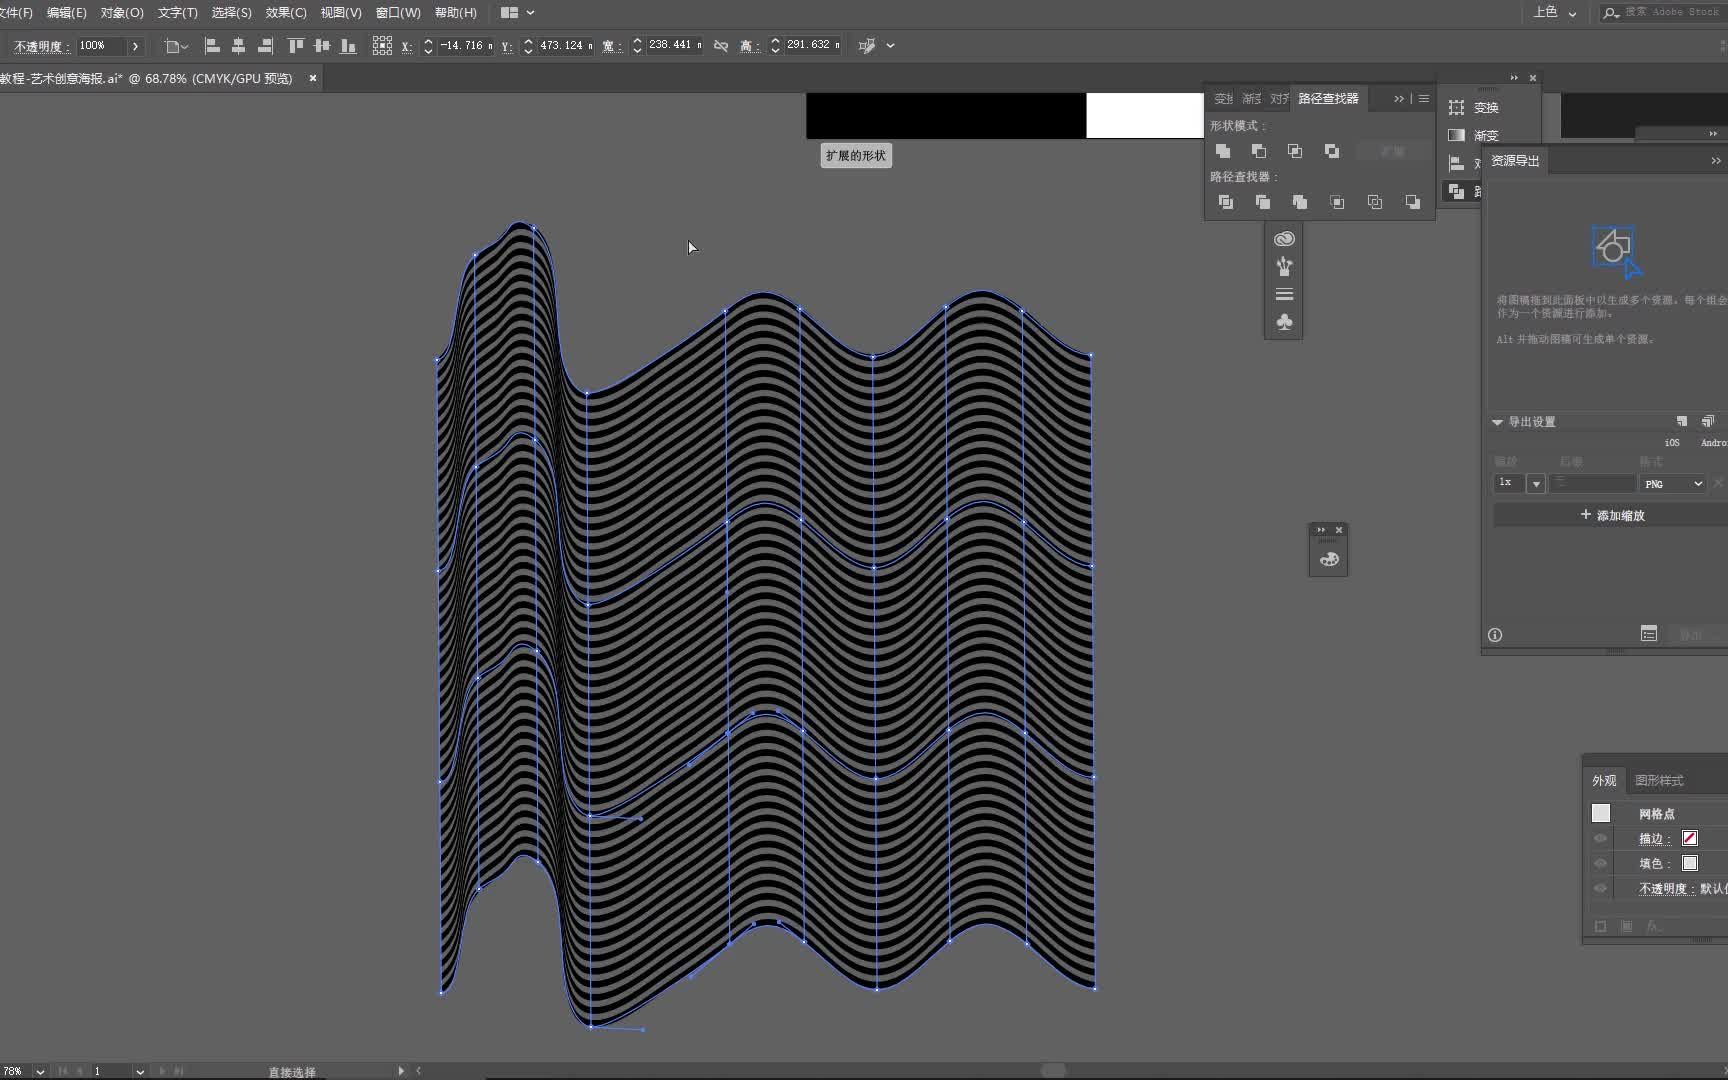The height and width of the screenshot is (1080, 1728).
Task: Click vertical align bottom icon
Action: 348,45
